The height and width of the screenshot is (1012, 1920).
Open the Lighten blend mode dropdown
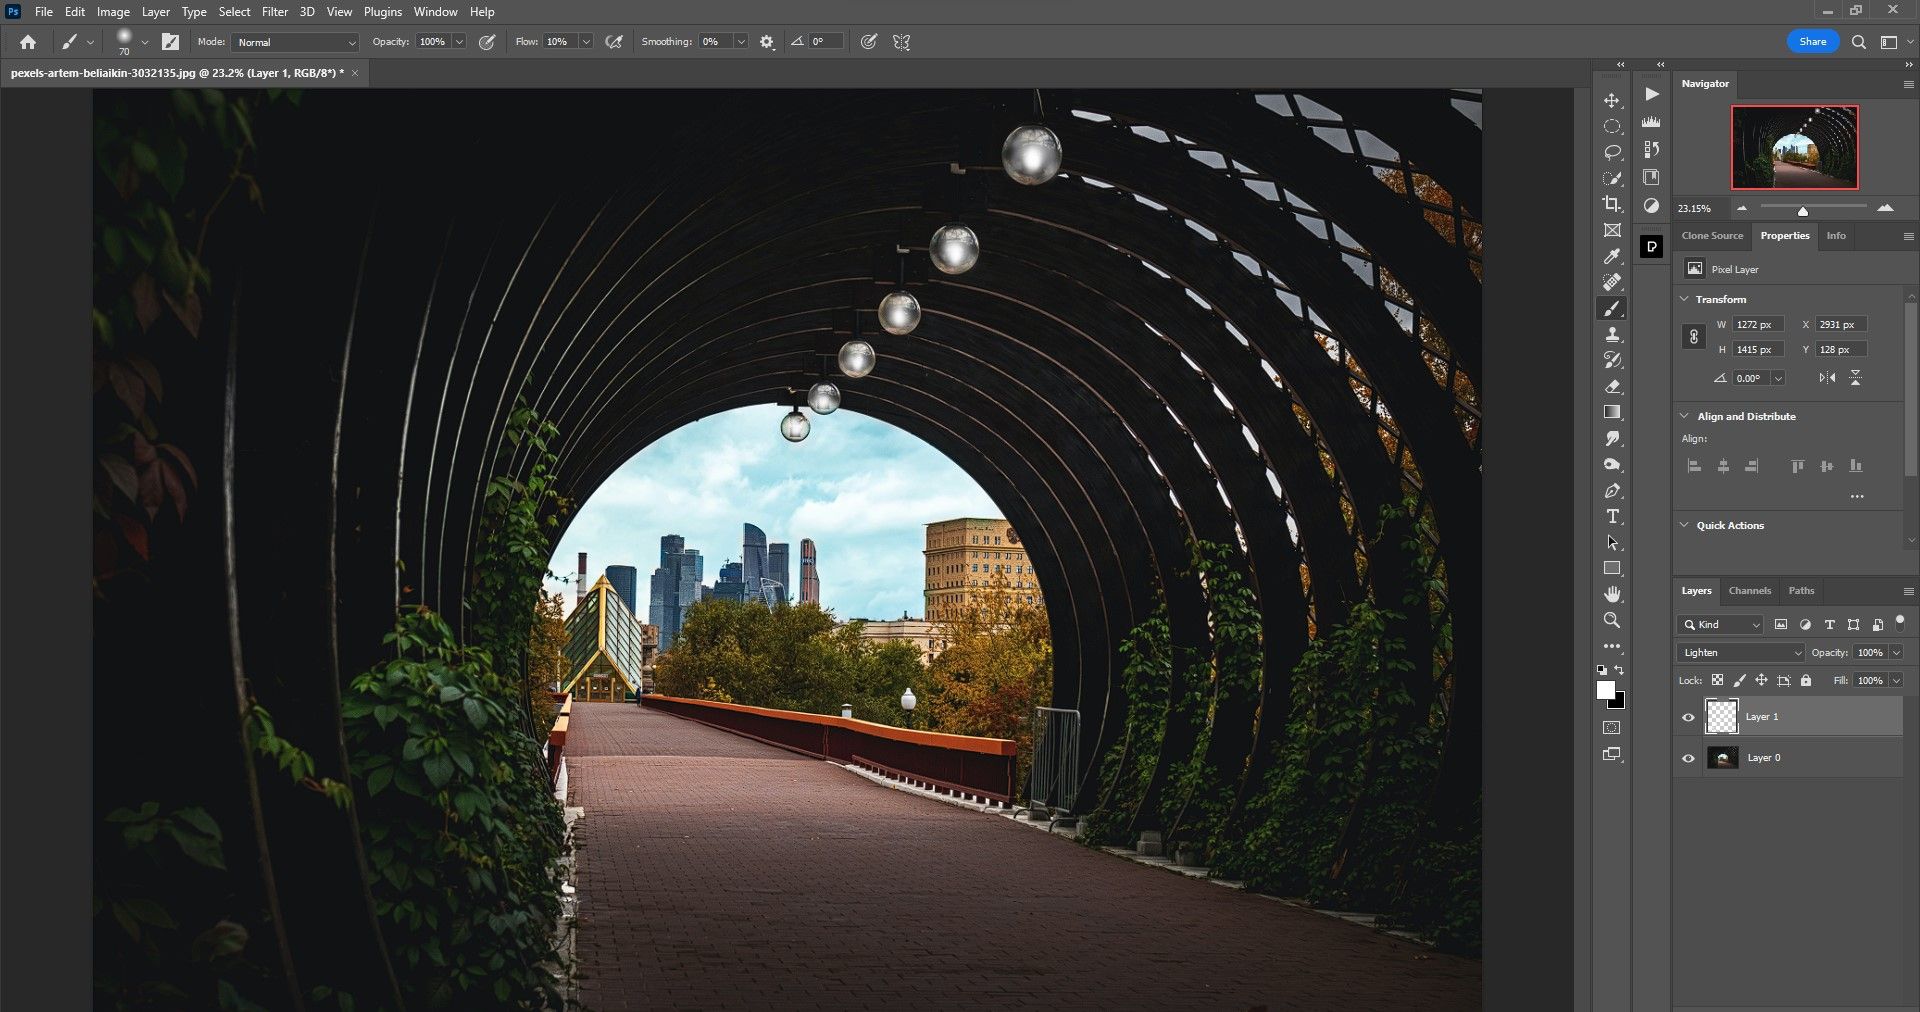pyautogui.click(x=1740, y=653)
